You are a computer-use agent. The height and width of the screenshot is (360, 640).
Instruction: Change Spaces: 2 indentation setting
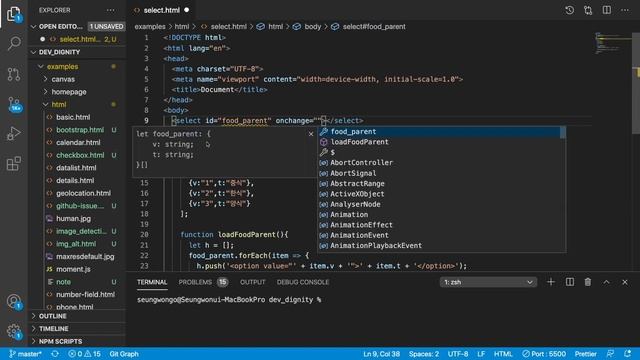click(424, 354)
